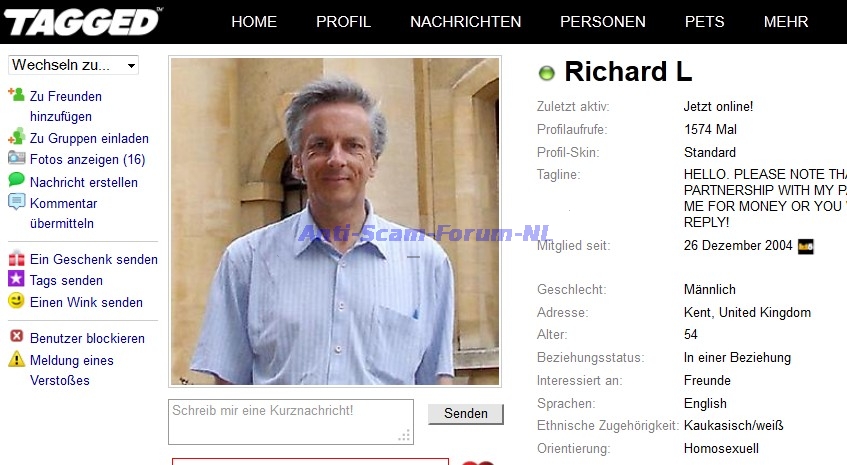The height and width of the screenshot is (465, 847).
Task: Open the PETS navigation item
Action: 704,22
